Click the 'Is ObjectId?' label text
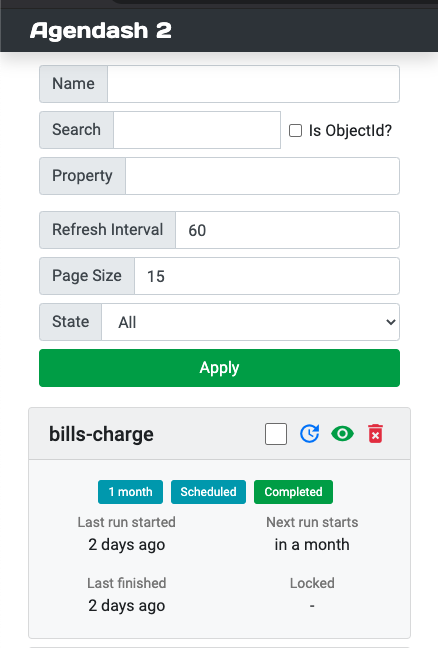The image size is (438, 648). (x=350, y=131)
